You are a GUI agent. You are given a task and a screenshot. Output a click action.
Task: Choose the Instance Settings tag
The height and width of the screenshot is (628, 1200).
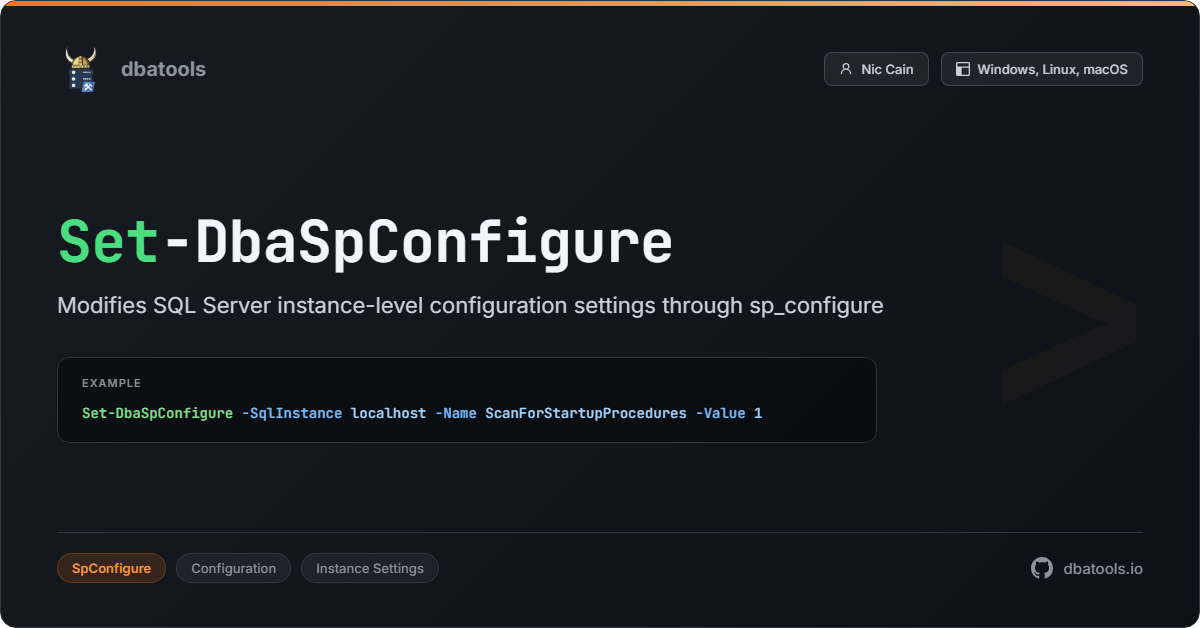(369, 568)
